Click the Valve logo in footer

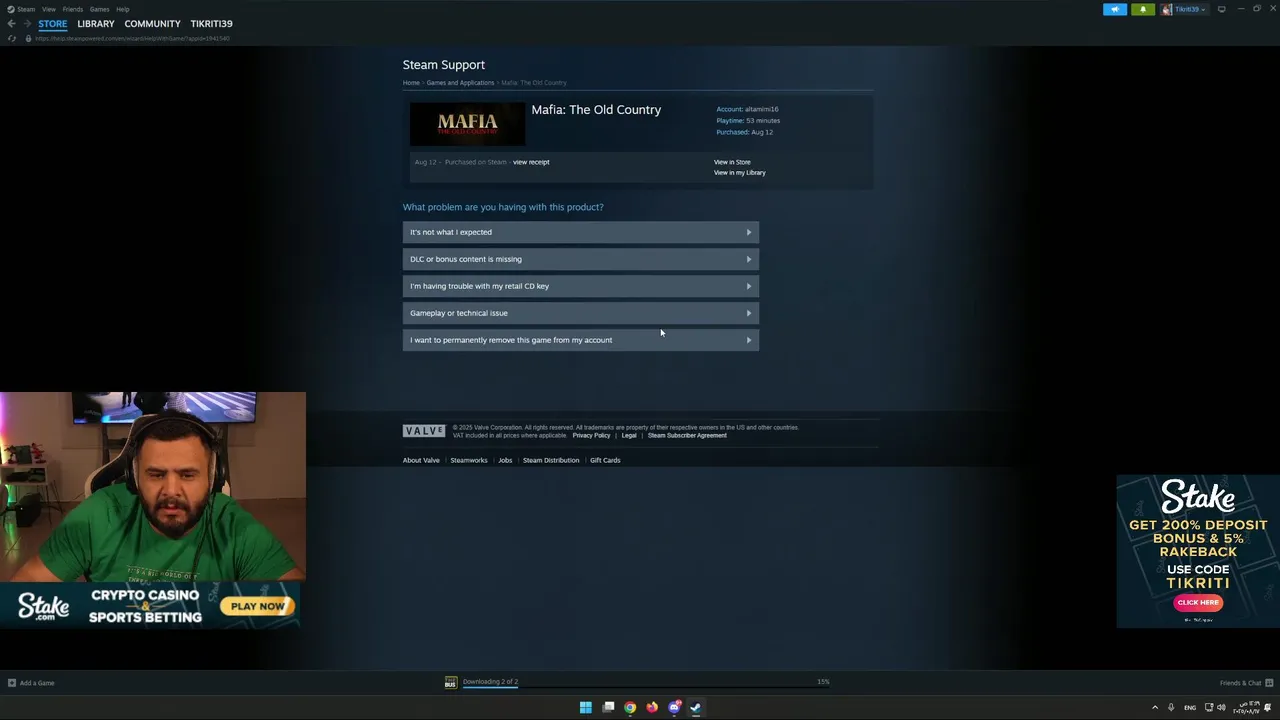[424, 431]
